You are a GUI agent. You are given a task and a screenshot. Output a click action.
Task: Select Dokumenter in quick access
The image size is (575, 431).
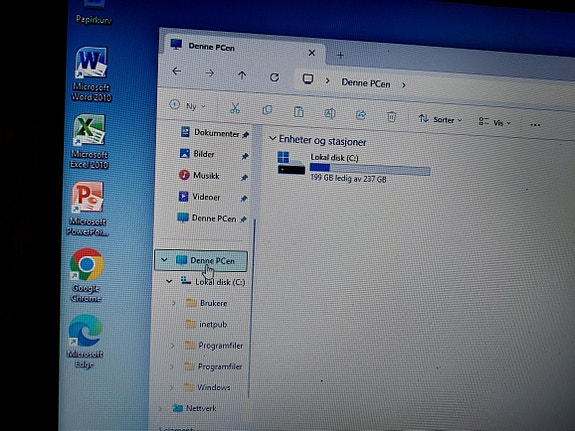(x=215, y=133)
